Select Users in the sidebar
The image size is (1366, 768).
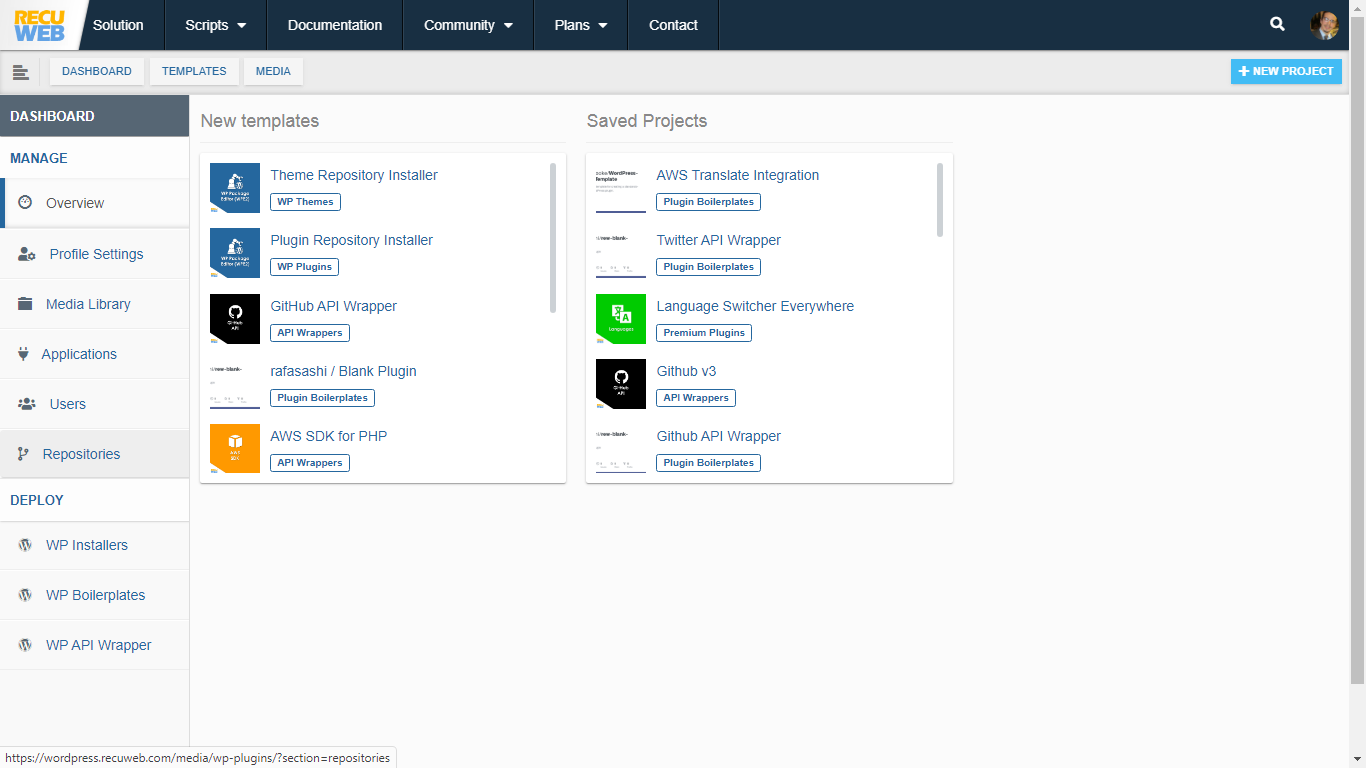click(94, 404)
